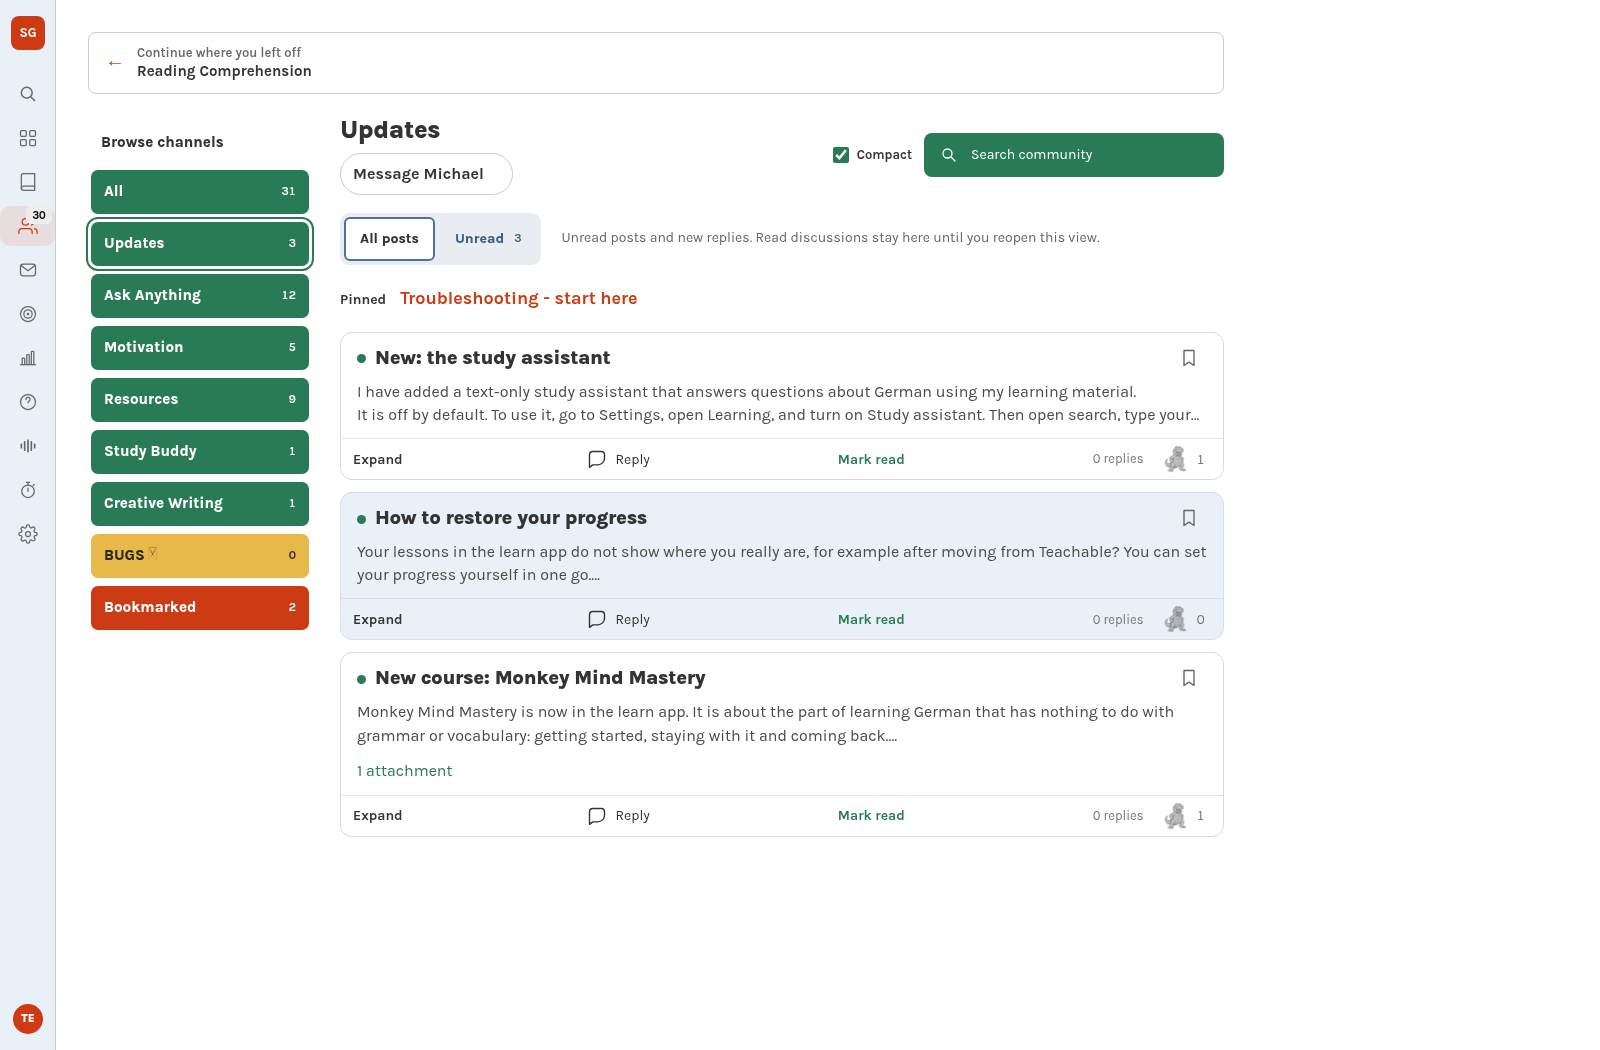Open the audio waveform icon in sidebar
Image resolution: width=1600 pixels, height=1050 pixels.
pyautogui.click(x=28, y=446)
